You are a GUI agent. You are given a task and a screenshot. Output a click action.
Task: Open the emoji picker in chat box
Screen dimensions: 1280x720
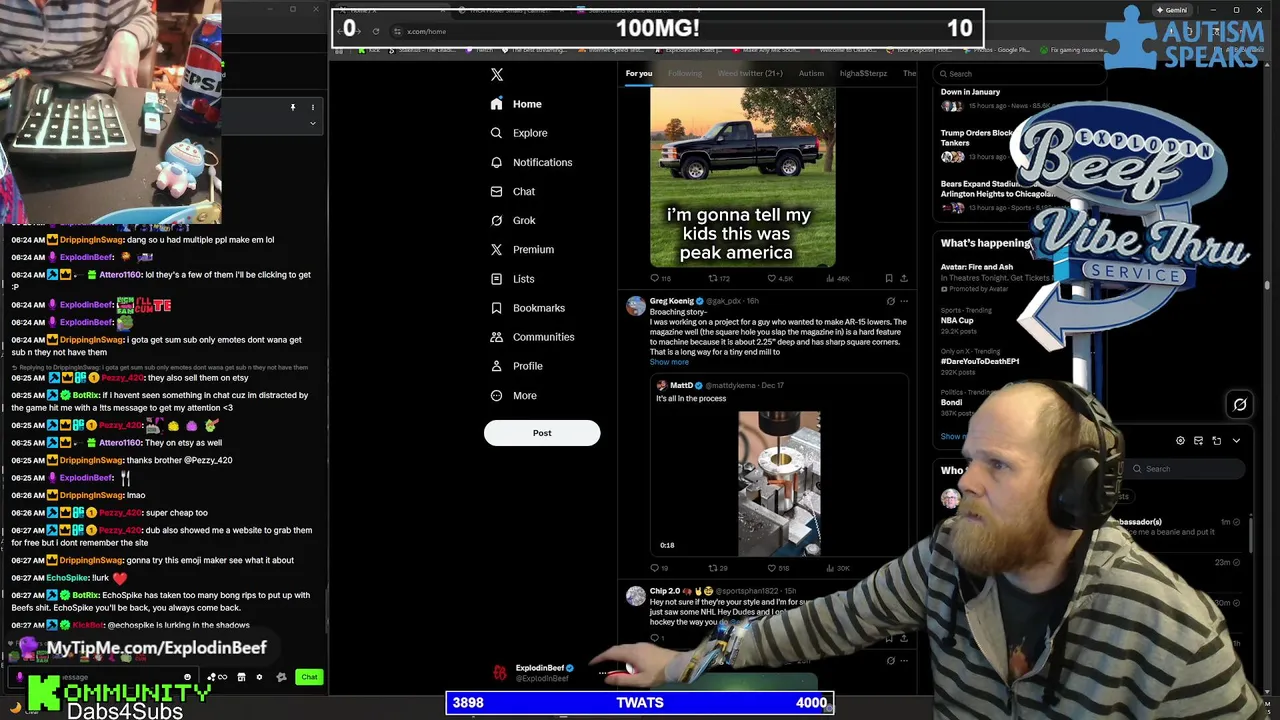tap(187, 677)
